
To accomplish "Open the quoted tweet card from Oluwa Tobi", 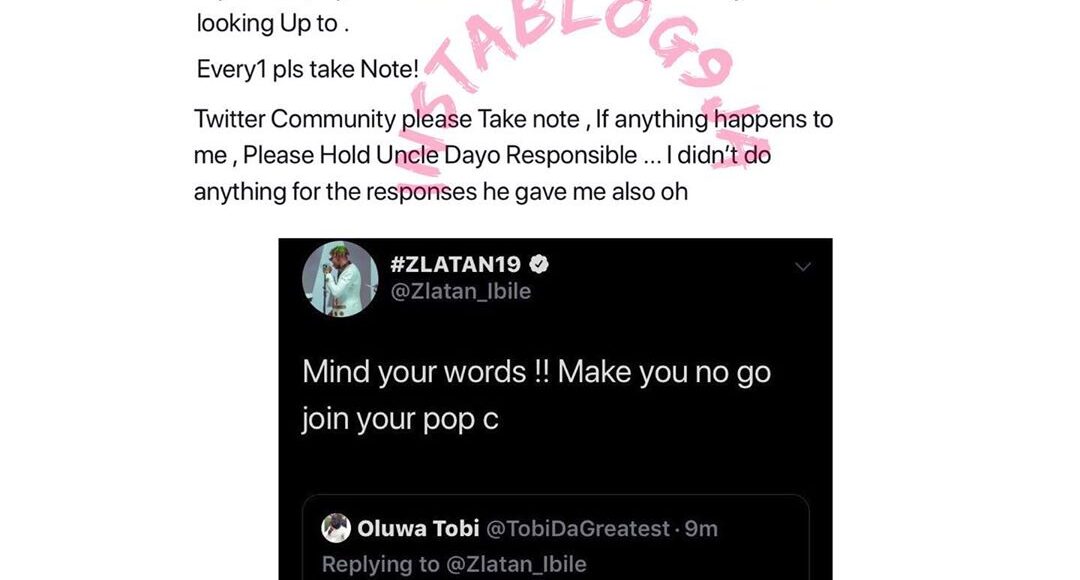I will click(x=555, y=537).
